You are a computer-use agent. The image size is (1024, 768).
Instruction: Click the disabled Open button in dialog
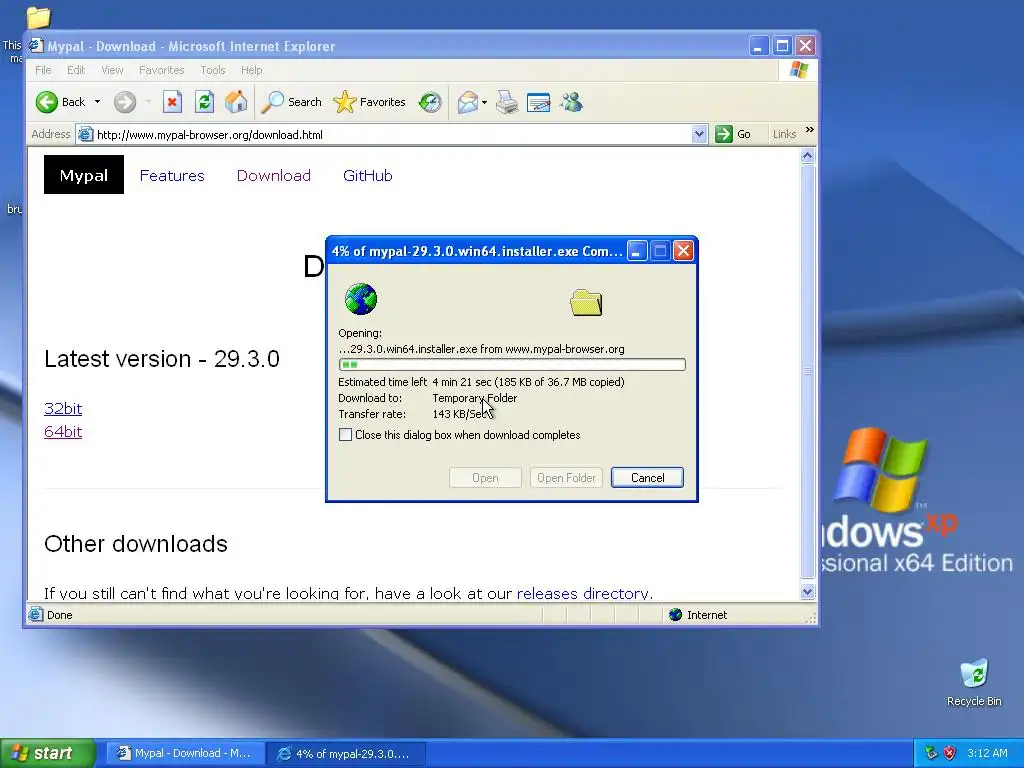pyautogui.click(x=485, y=477)
